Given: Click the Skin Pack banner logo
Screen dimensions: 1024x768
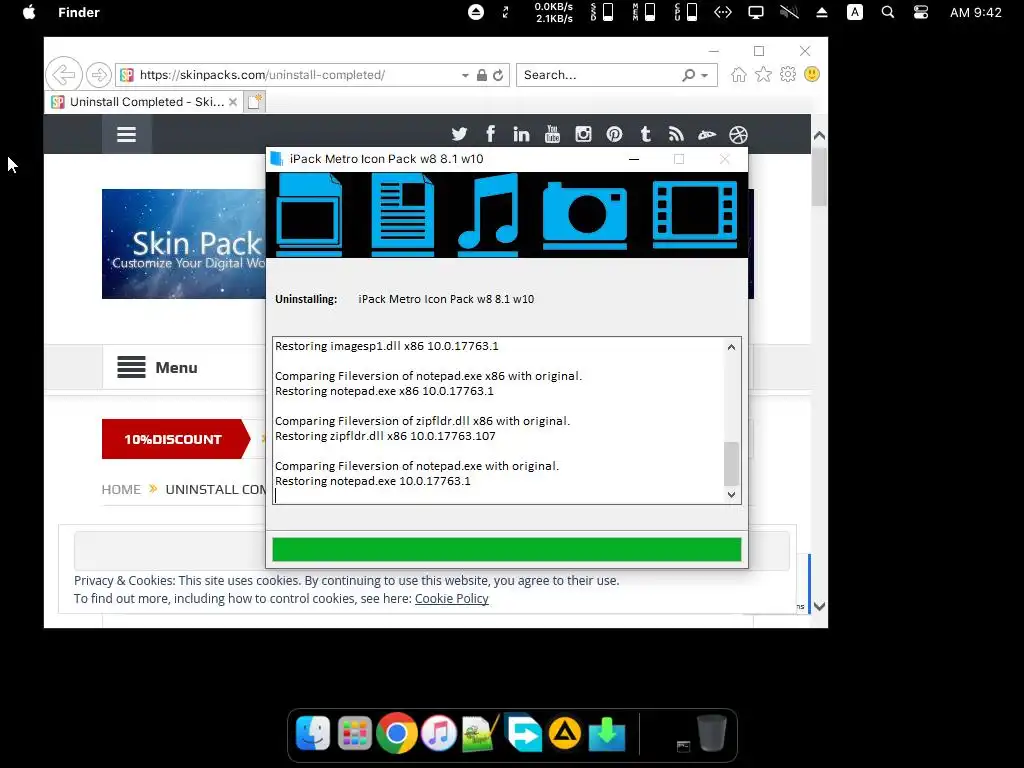Looking at the screenshot, I should [184, 244].
